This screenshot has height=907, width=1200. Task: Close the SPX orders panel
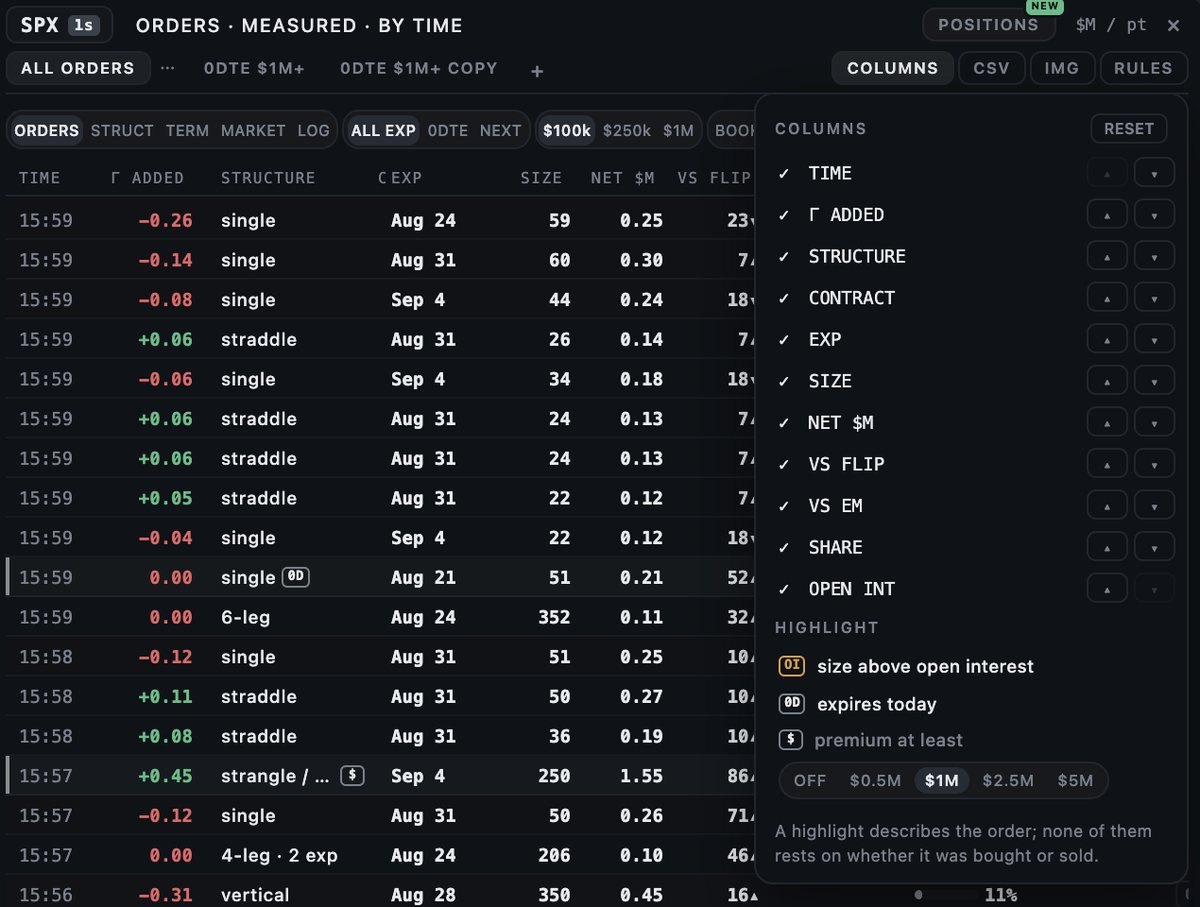(x=1174, y=25)
